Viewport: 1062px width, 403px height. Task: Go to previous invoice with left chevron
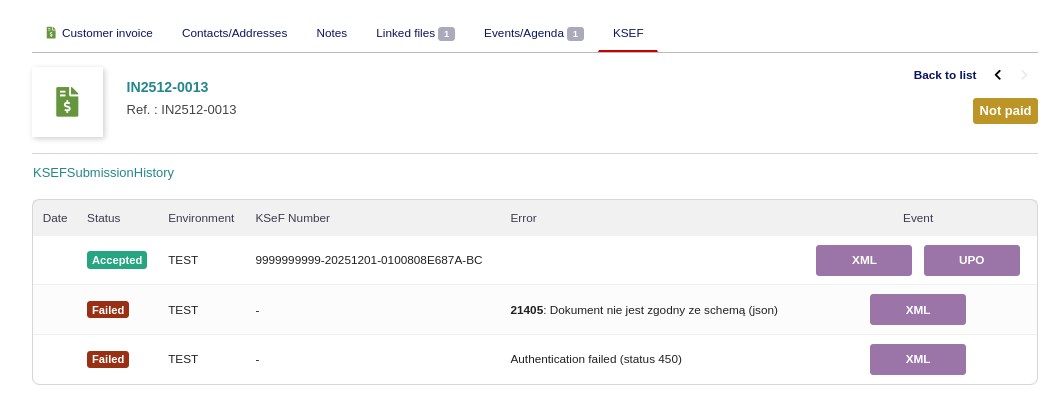coord(997,75)
